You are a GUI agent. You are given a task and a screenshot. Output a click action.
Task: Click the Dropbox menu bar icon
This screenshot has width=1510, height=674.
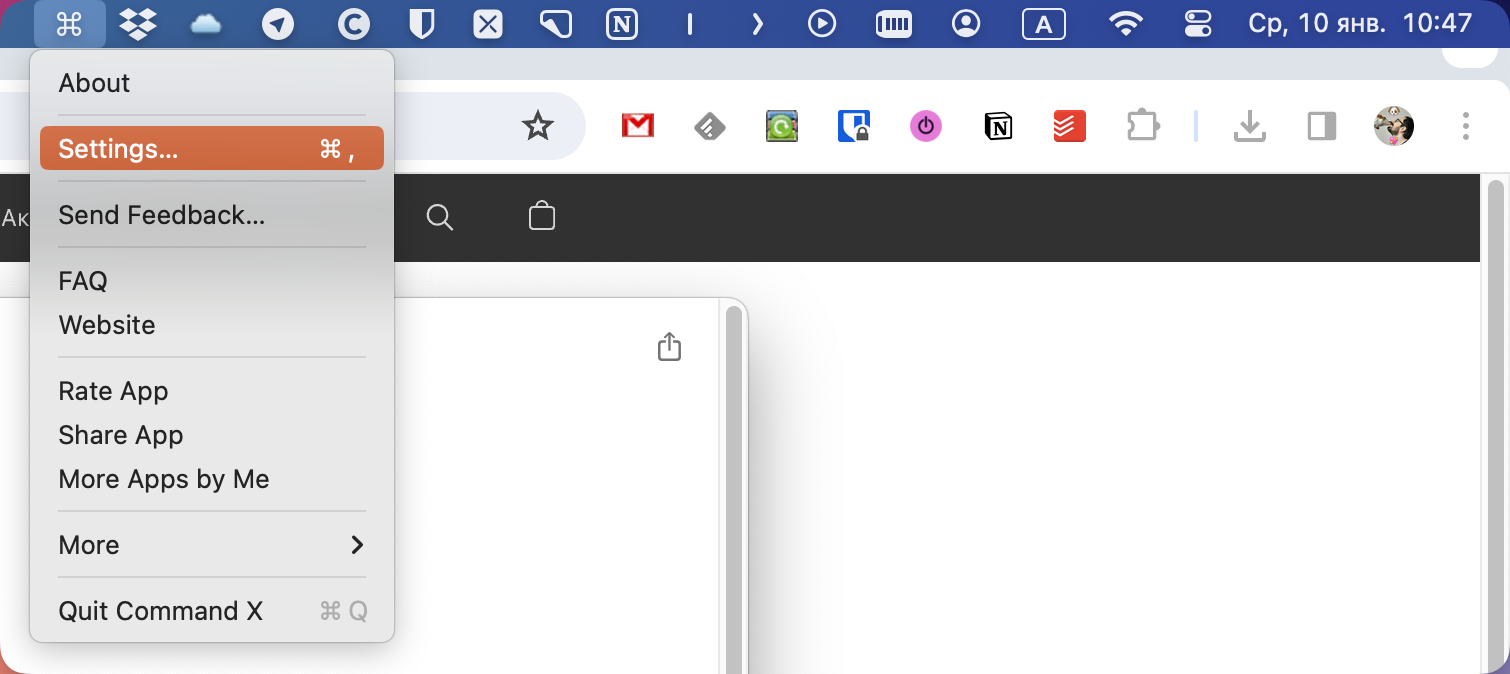(x=137, y=24)
